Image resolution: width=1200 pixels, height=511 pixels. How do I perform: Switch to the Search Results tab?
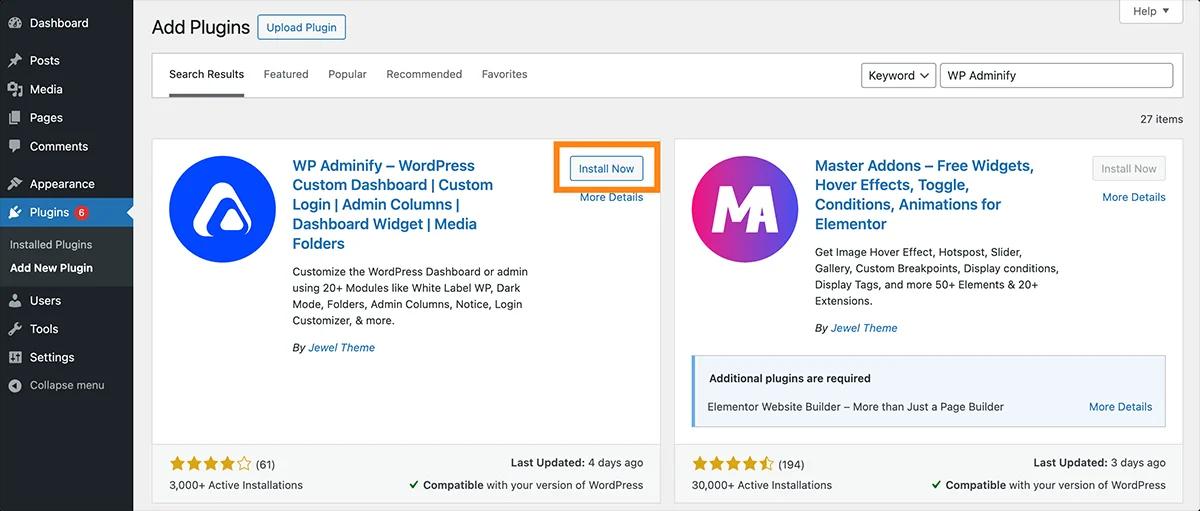pyautogui.click(x=206, y=74)
